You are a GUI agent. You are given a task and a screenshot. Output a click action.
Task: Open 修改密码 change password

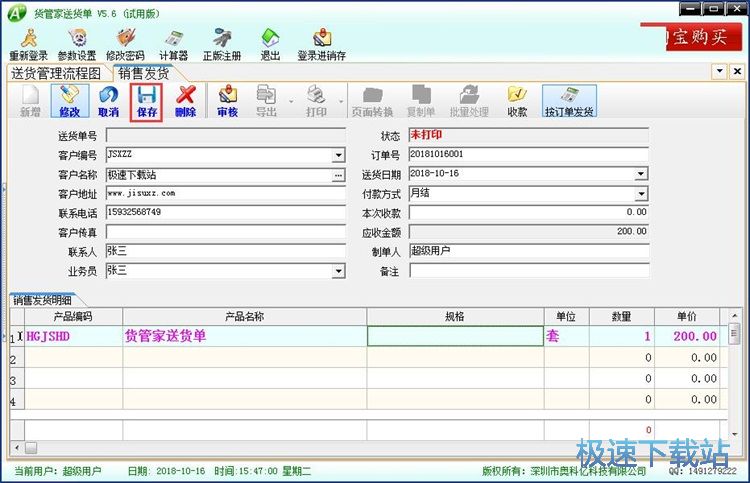pyautogui.click(x=125, y=44)
